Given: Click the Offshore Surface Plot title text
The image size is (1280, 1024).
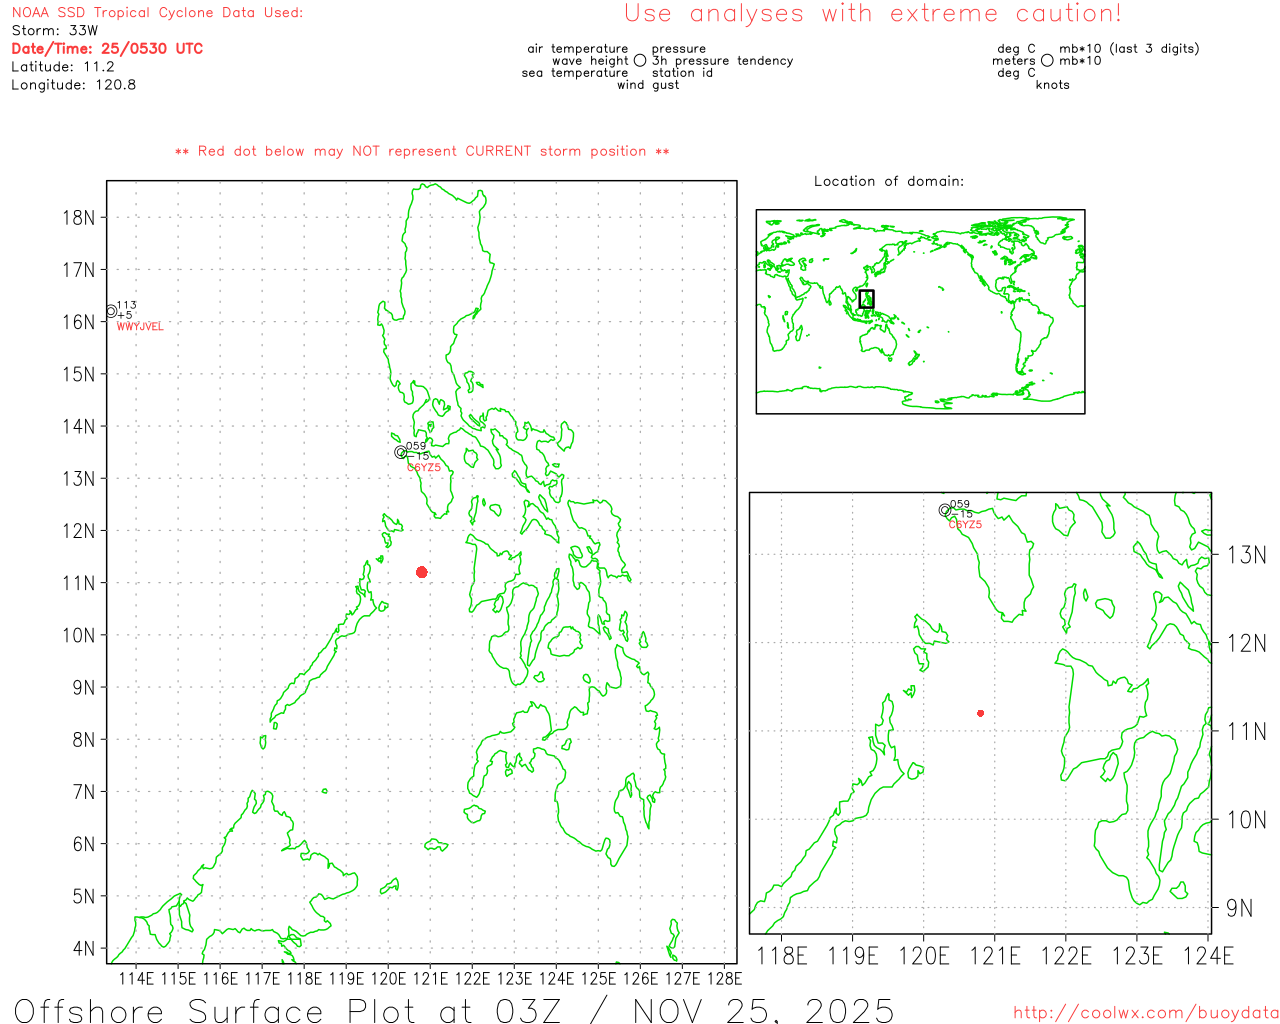Looking at the screenshot, I should pyautogui.click(x=453, y=1010).
